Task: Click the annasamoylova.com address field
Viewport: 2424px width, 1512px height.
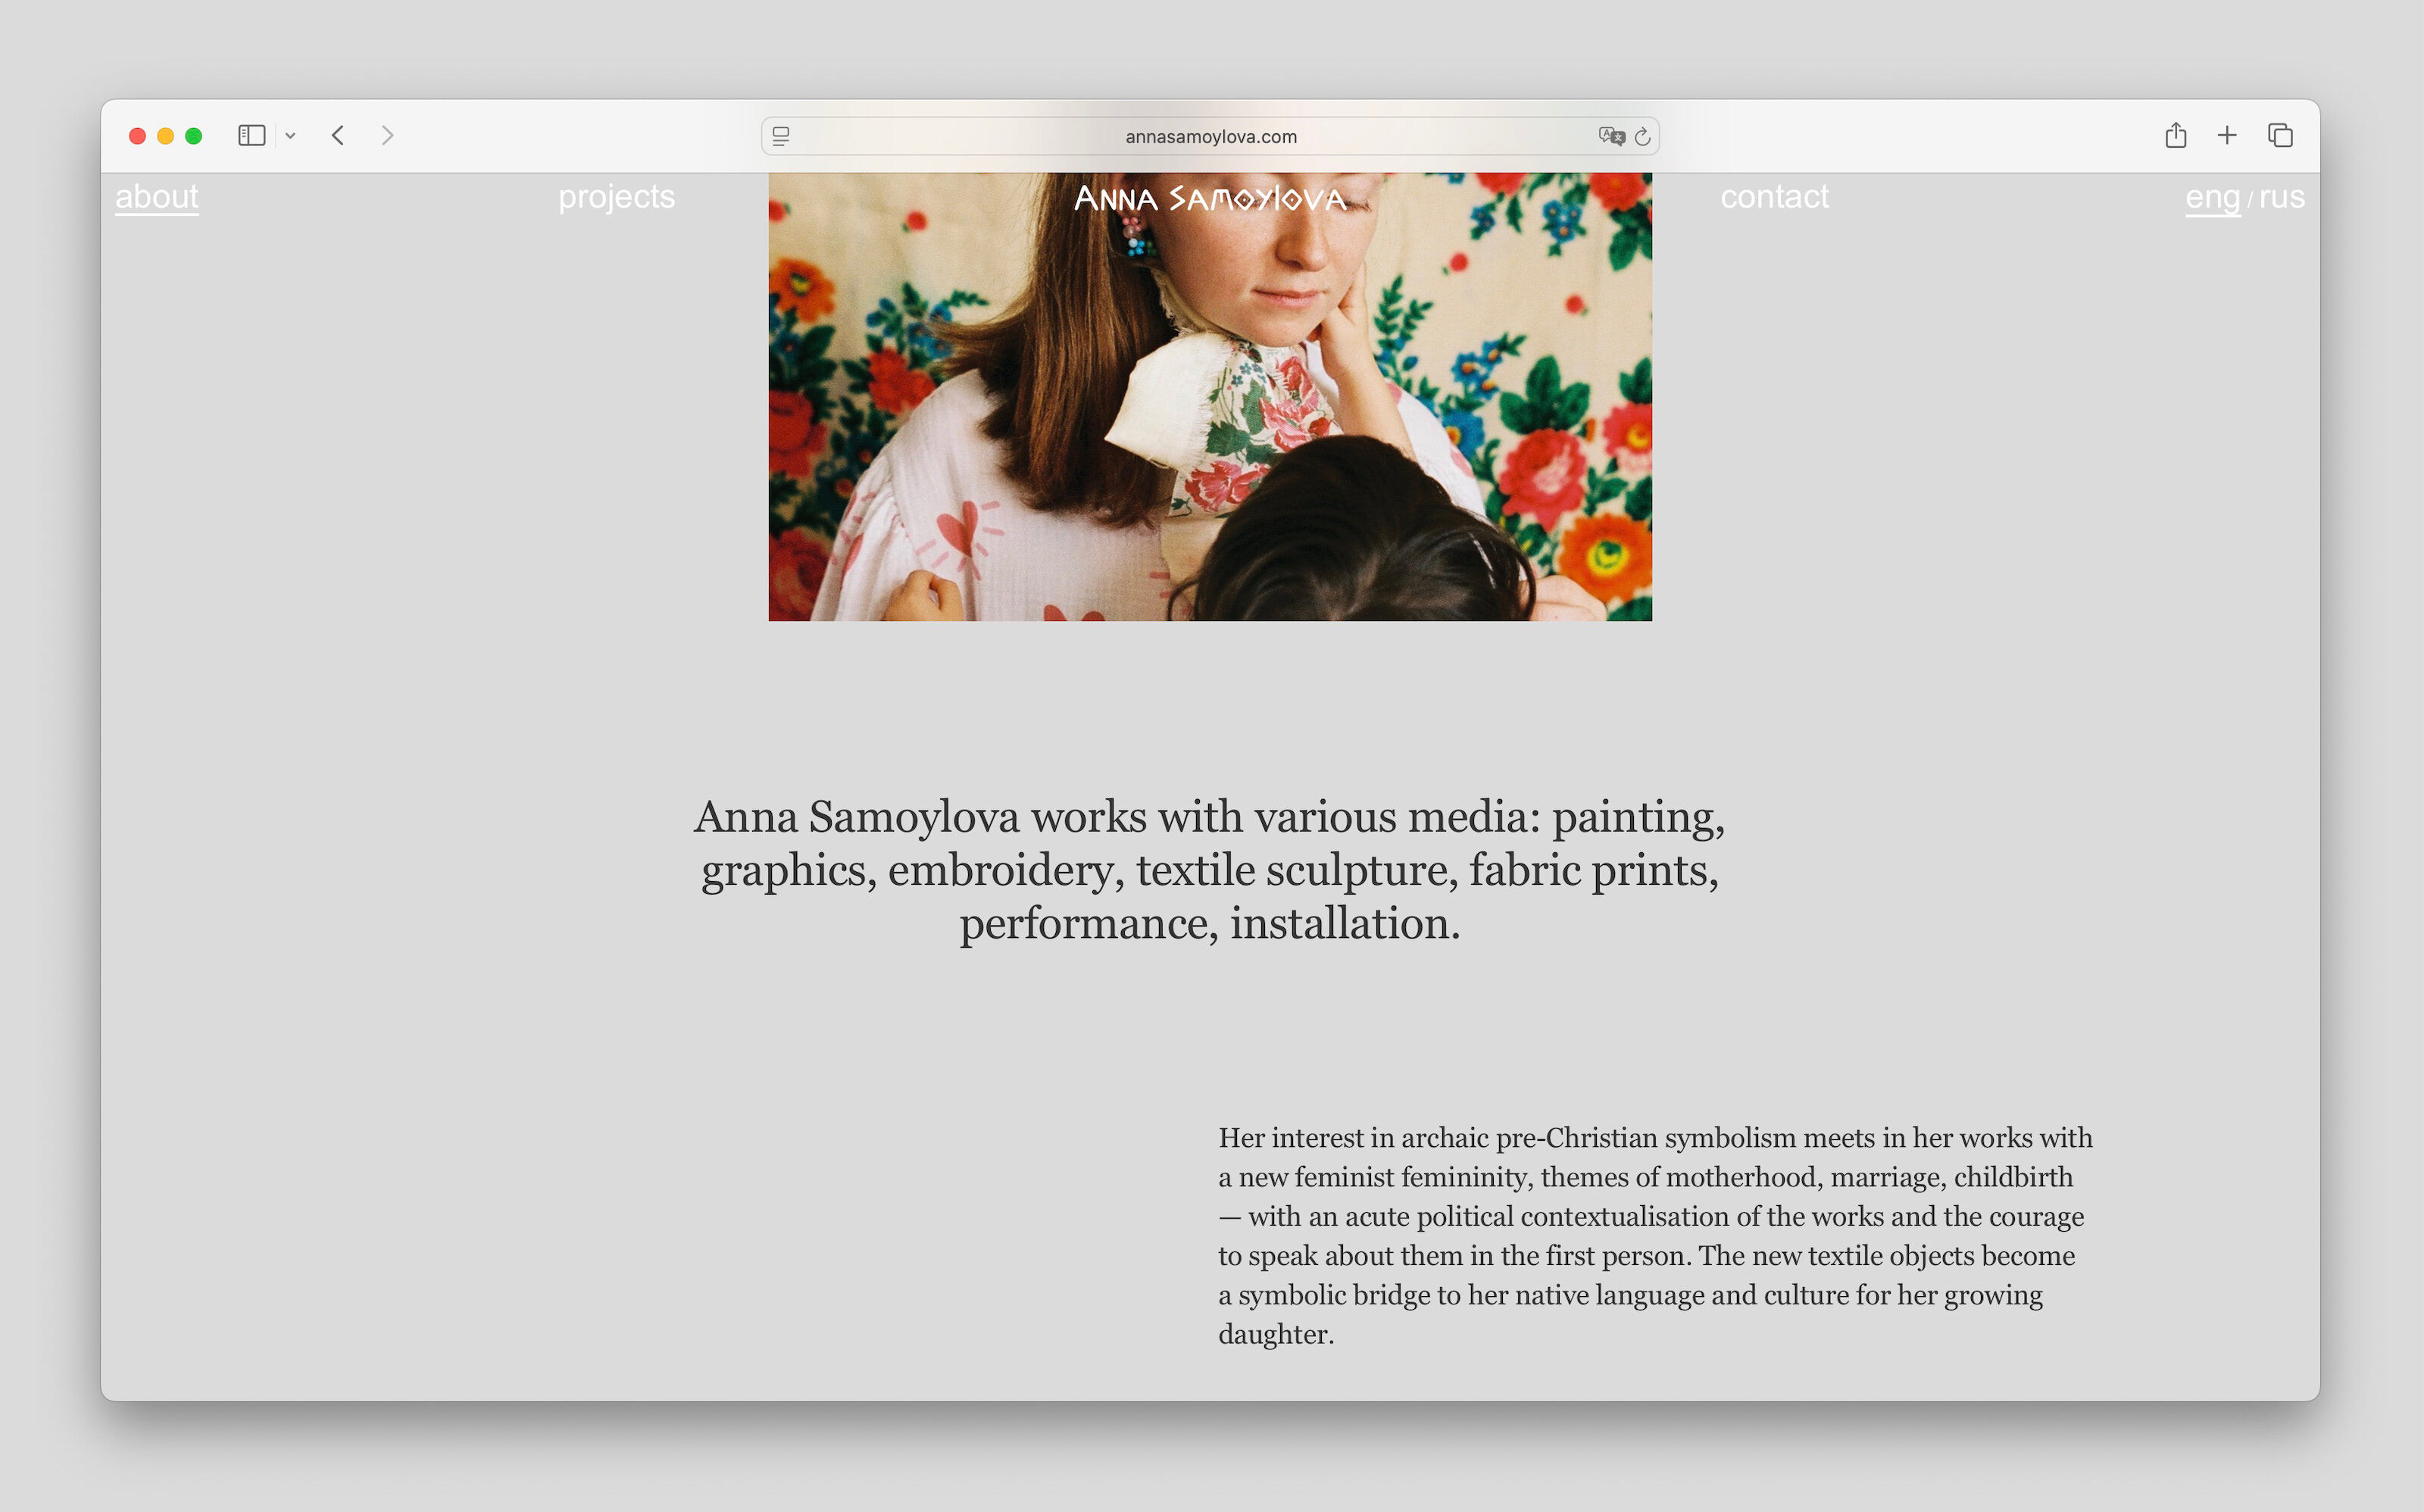Action: tap(1210, 136)
